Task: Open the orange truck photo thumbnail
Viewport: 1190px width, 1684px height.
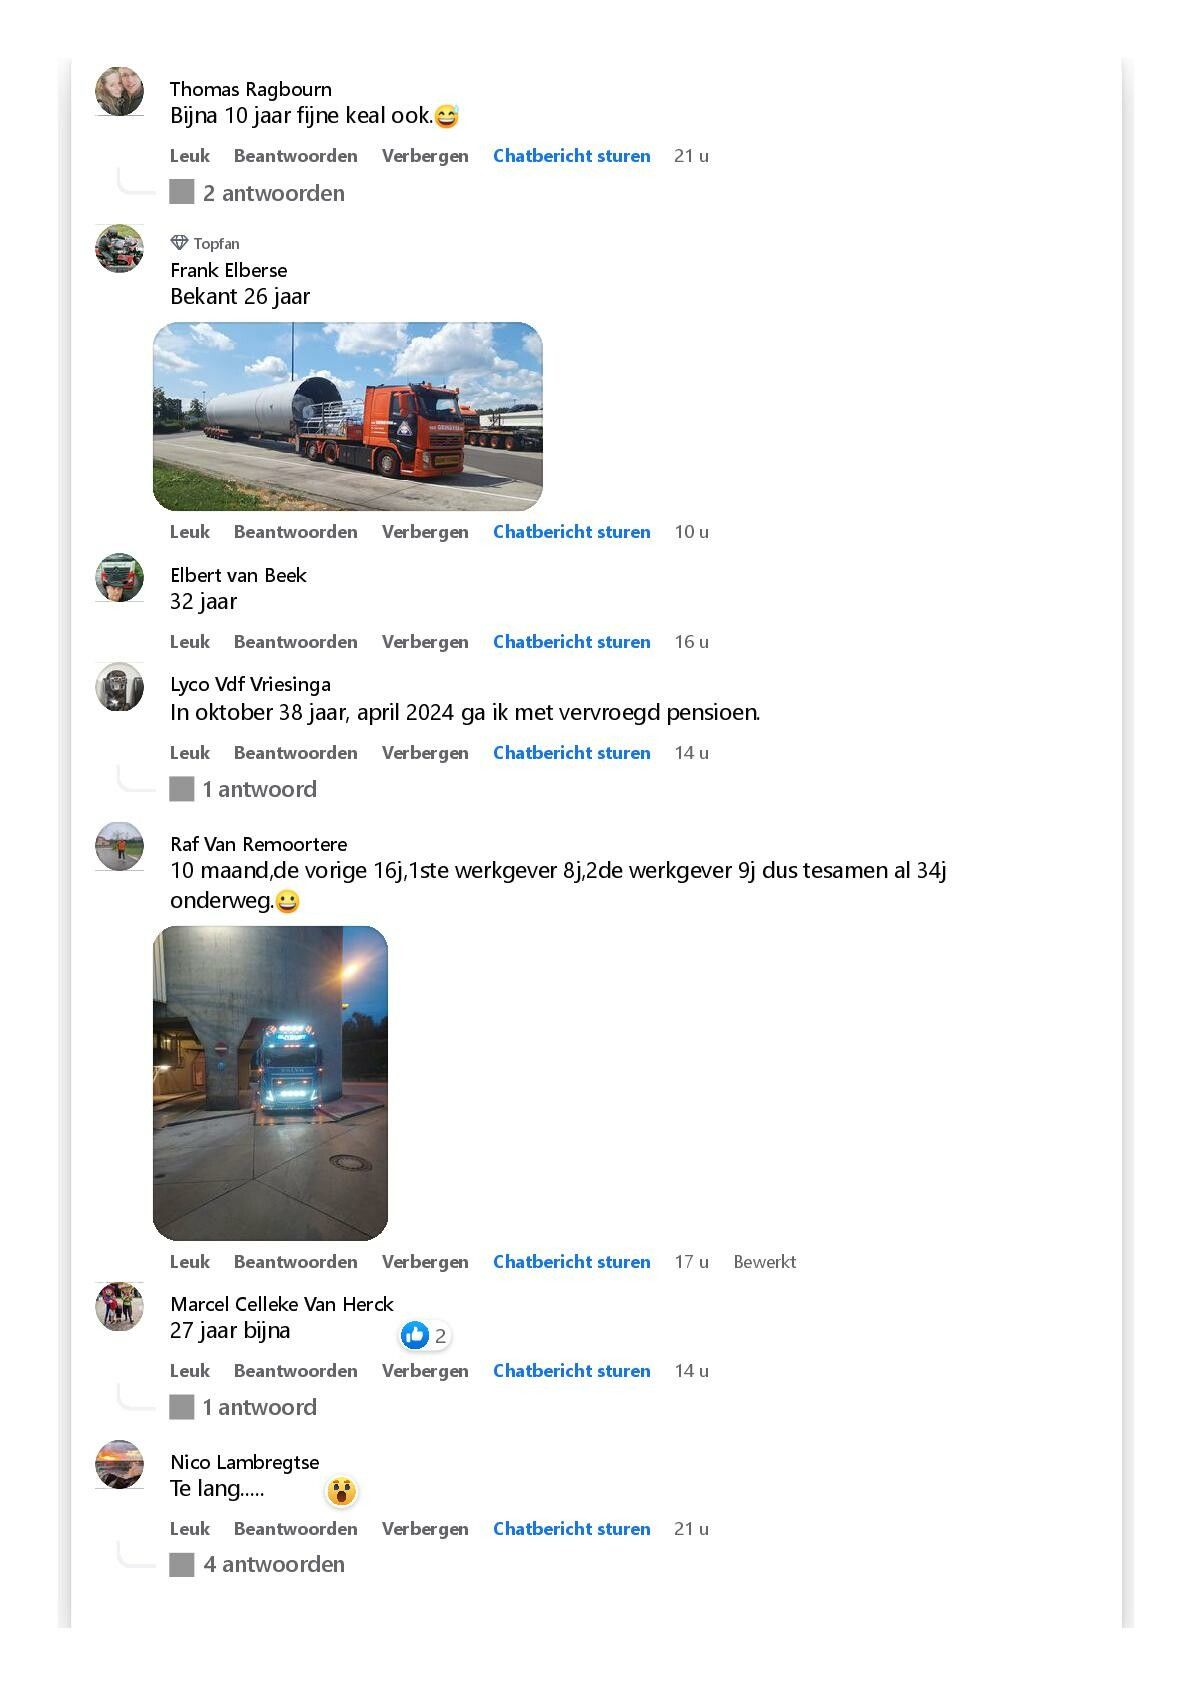Action: tap(348, 416)
